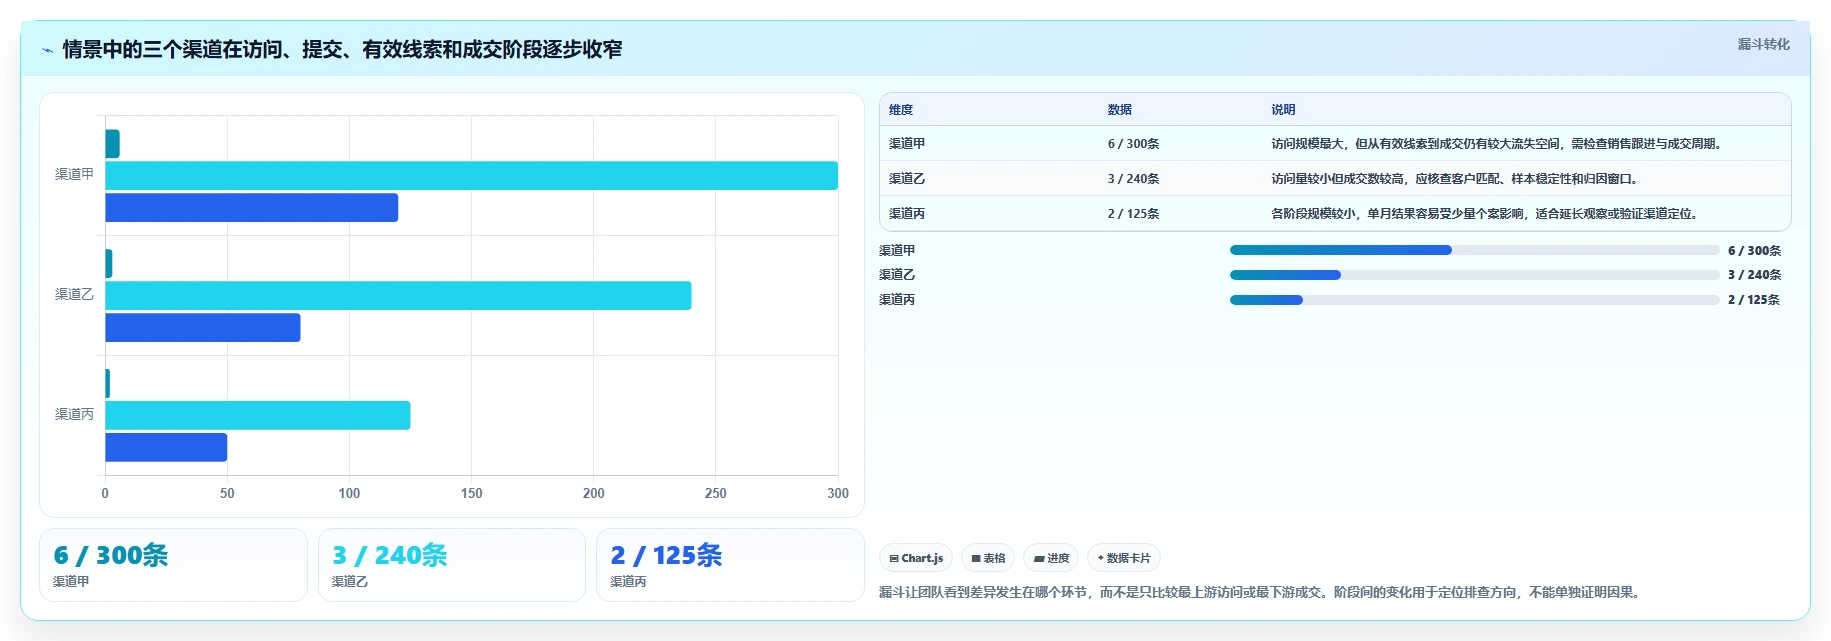Click the 3 / 240条 value after the progress bar

pyautogui.click(x=1754, y=275)
